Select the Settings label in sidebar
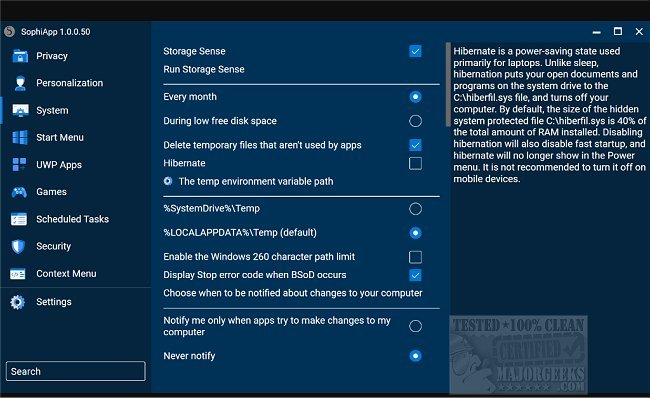 pos(54,302)
